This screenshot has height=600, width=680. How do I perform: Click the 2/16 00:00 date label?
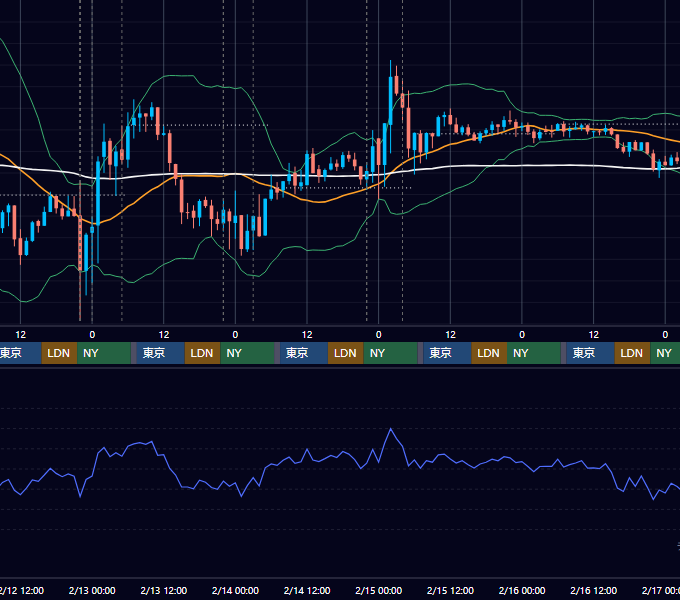(x=522, y=590)
